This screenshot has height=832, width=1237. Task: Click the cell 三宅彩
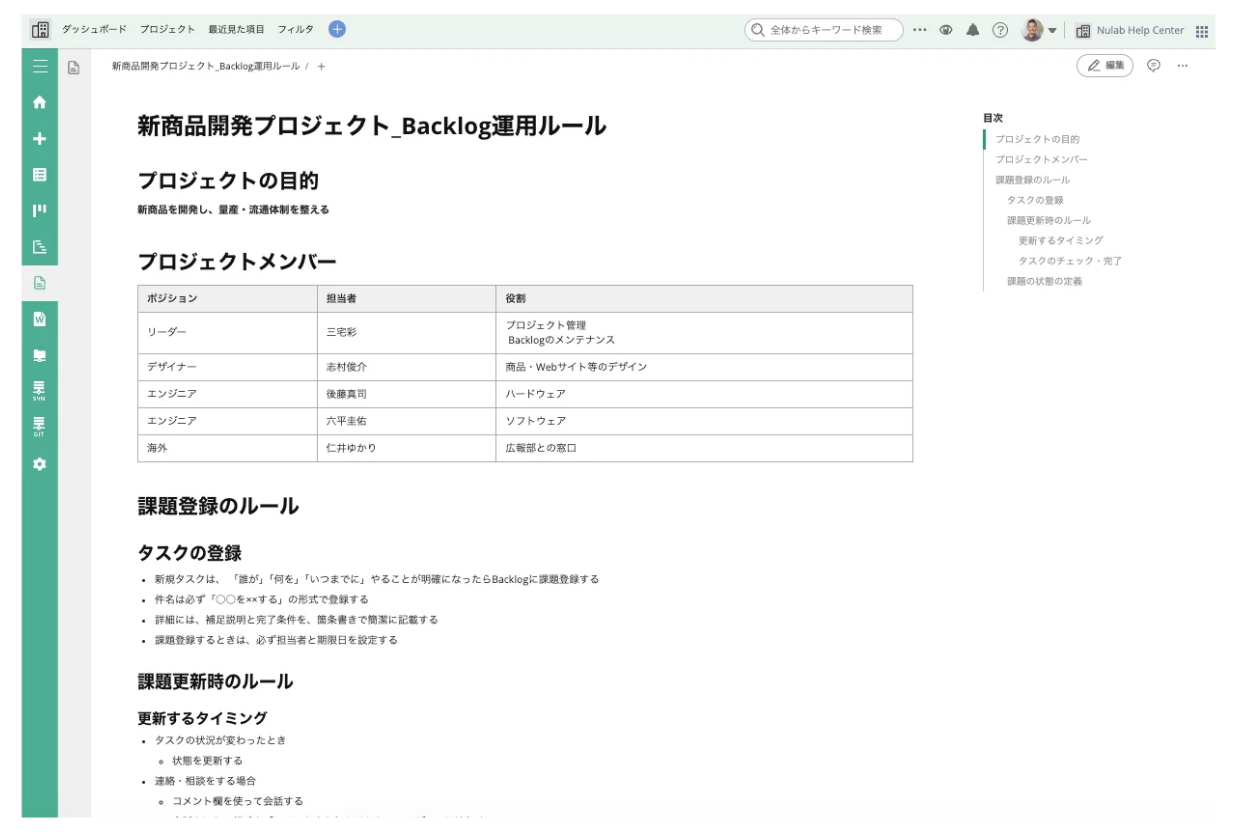[x=406, y=333]
